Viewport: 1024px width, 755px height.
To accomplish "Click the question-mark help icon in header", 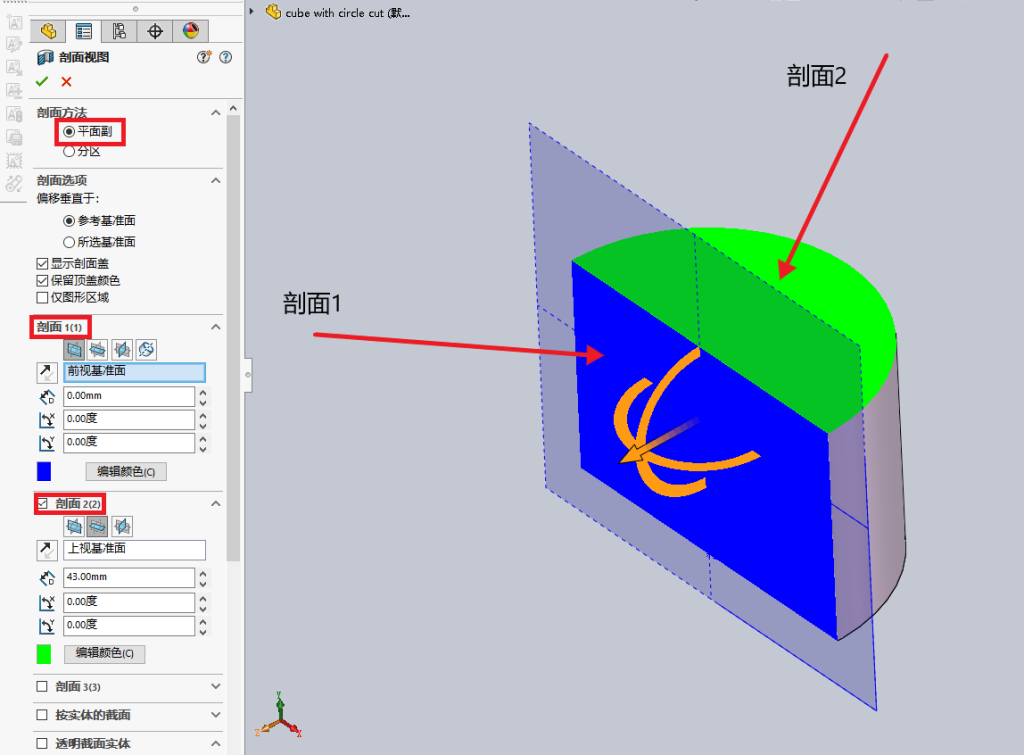I will [225, 57].
